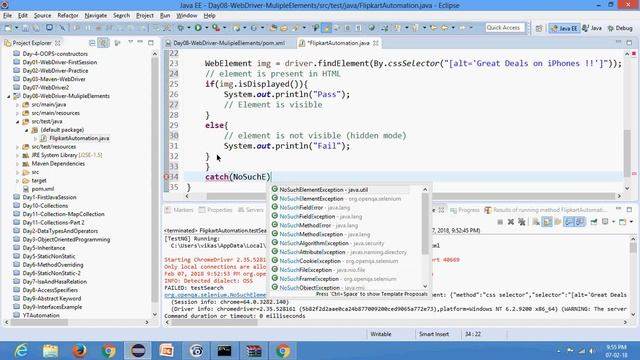Expand the target folder
The width and height of the screenshot is (640, 360).
[x=18, y=181]
